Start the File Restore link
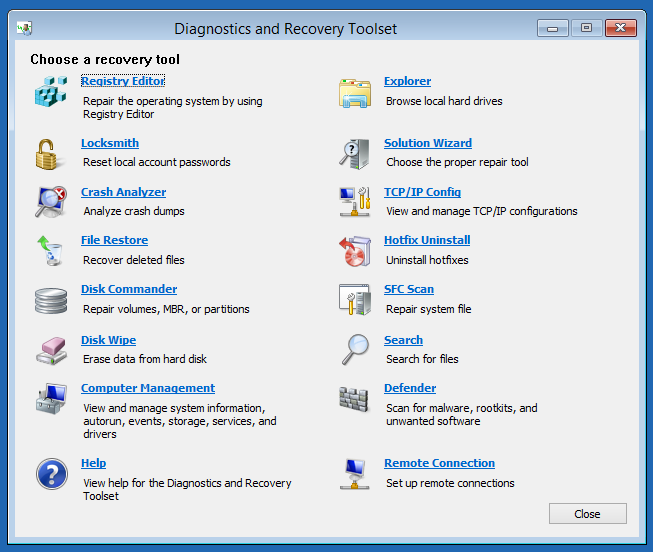Screen dimensions: 653x552 pyautogui.click(x=115, y=240)
